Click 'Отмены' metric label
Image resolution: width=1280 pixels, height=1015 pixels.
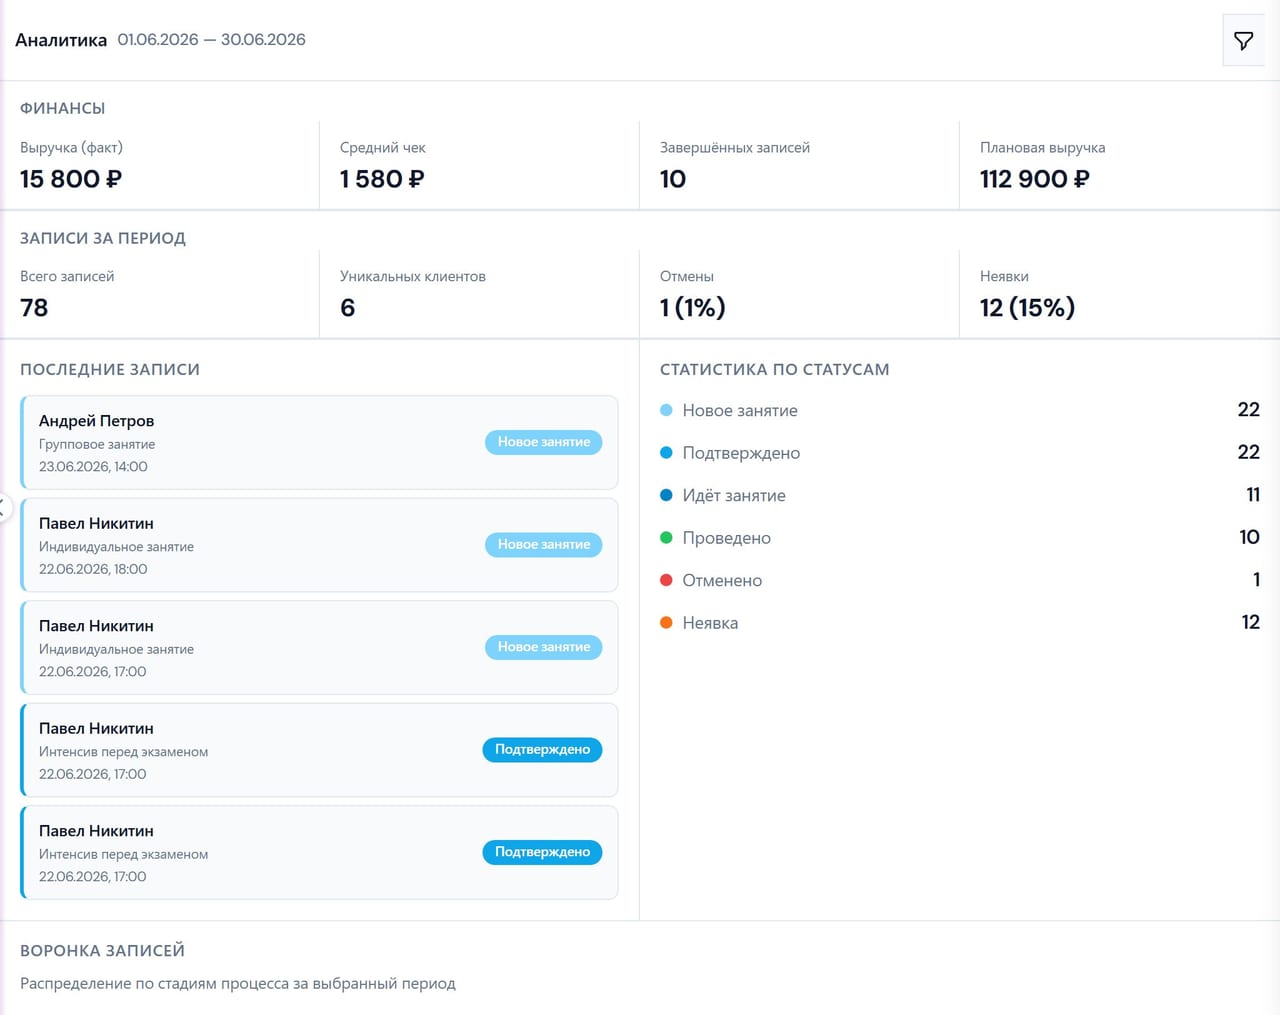click(x=687, y=277)
